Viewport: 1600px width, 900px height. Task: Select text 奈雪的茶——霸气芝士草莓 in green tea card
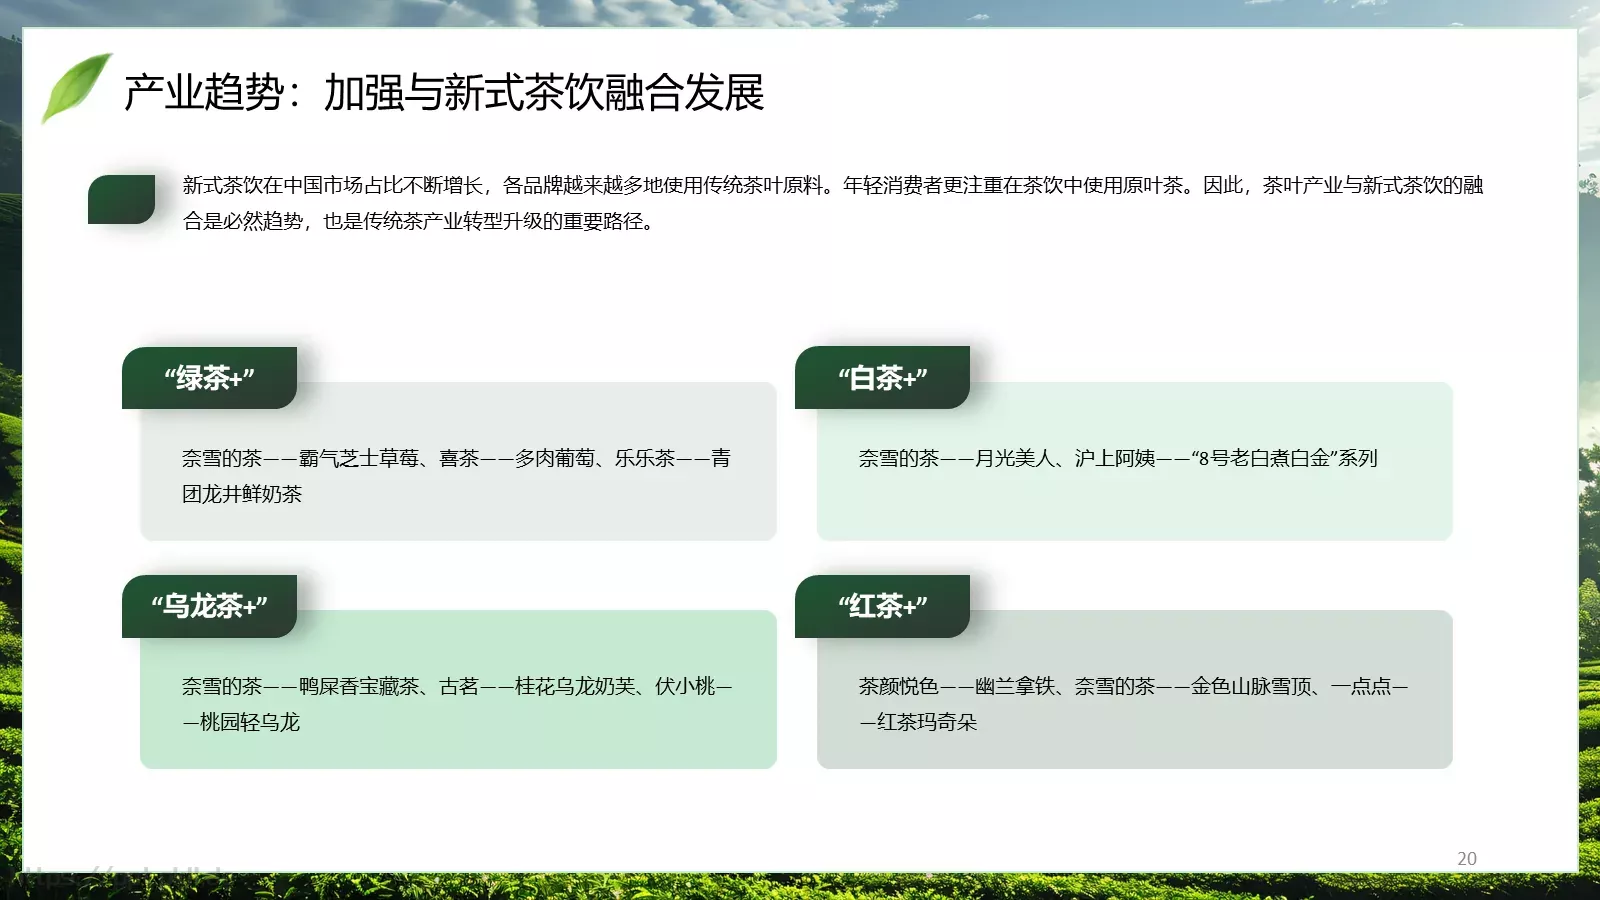click(x=300, y=458)
